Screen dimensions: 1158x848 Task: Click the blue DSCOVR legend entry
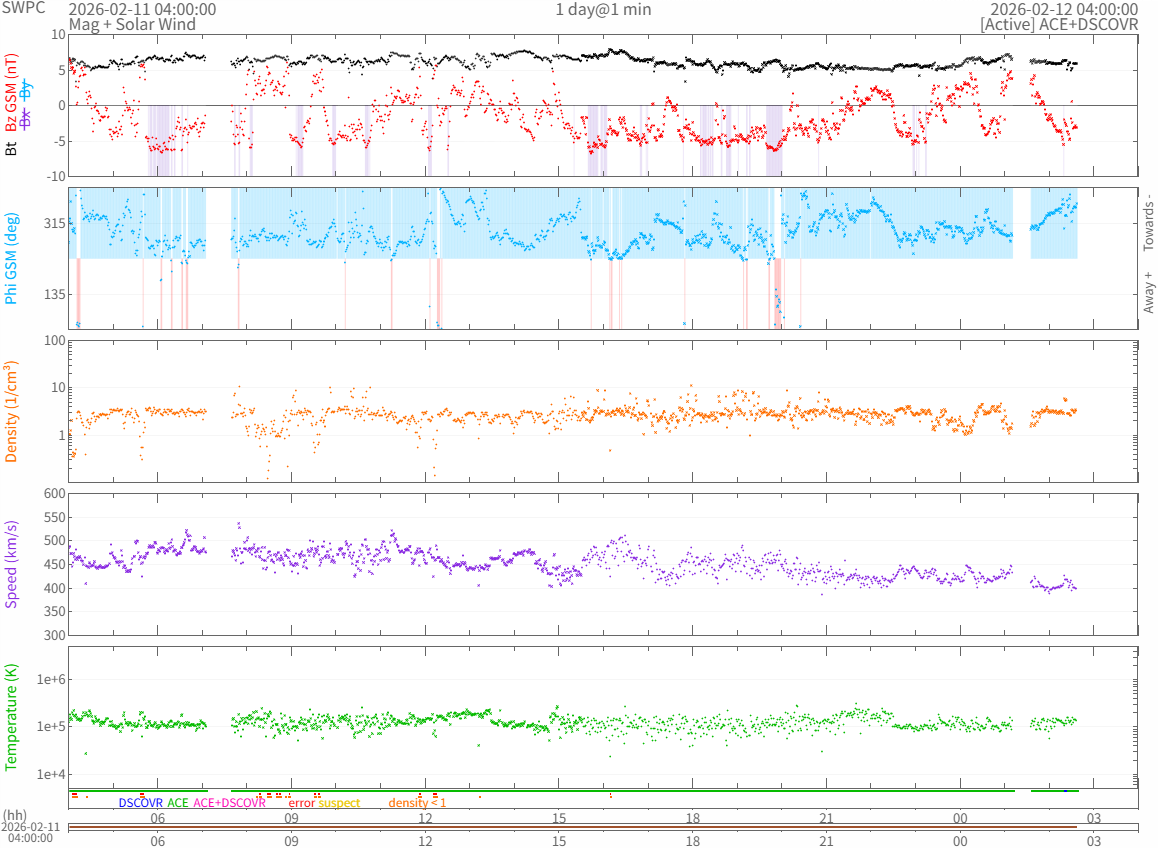click(140, 803)
